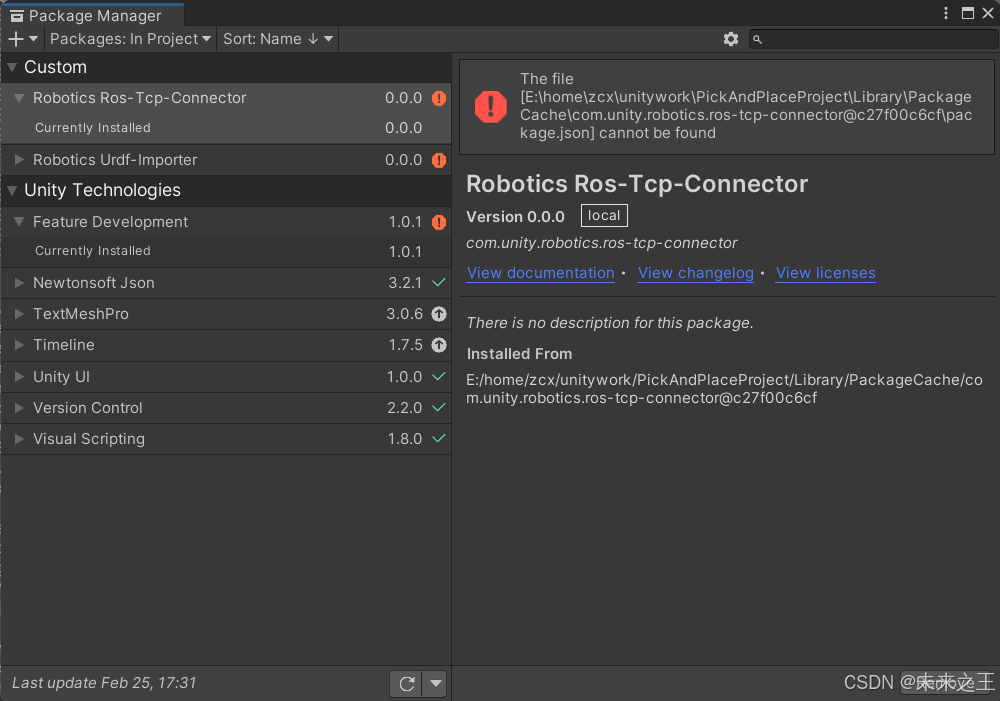Click the error icon beside Feature Development
Viewport: 1000px width, 701px height.
(439, 222)
